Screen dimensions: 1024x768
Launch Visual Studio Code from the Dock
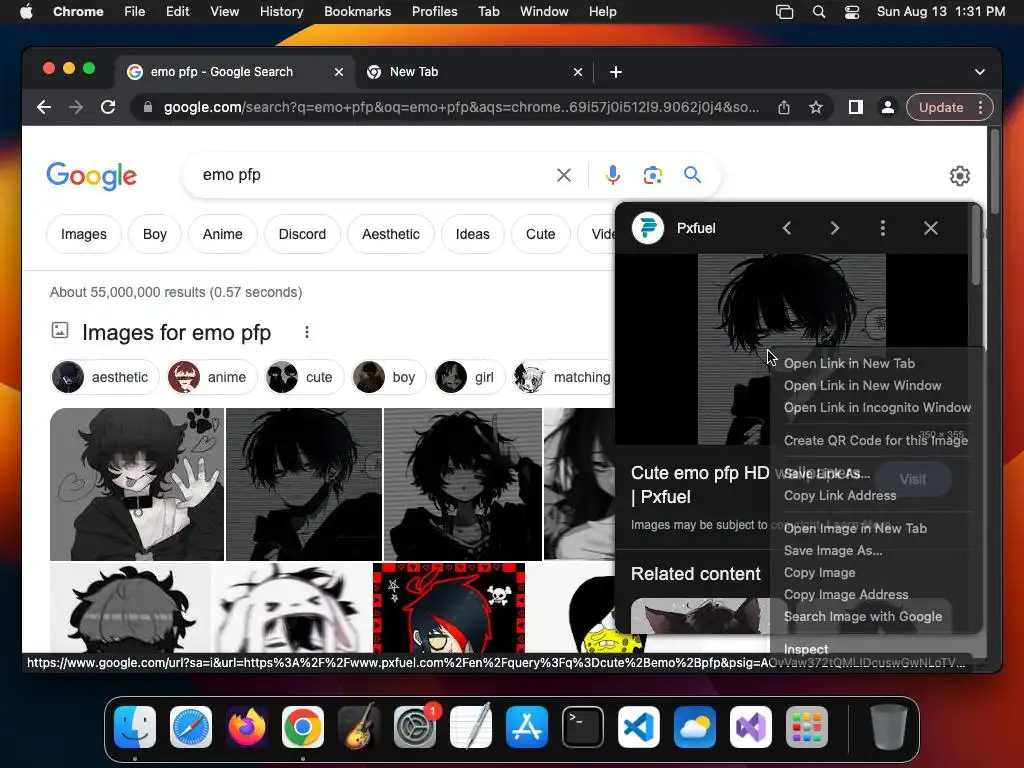click(x=639, y=727)
